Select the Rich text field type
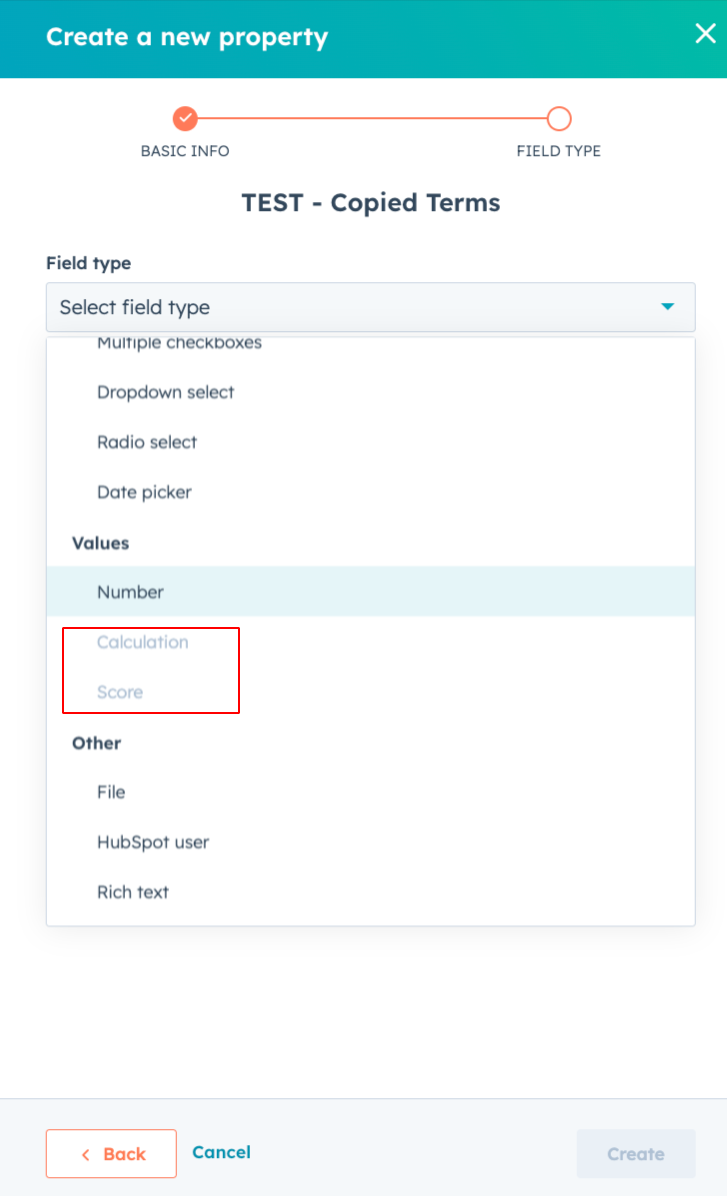This screenshot has width=727, height=1196. click(133, 892)
